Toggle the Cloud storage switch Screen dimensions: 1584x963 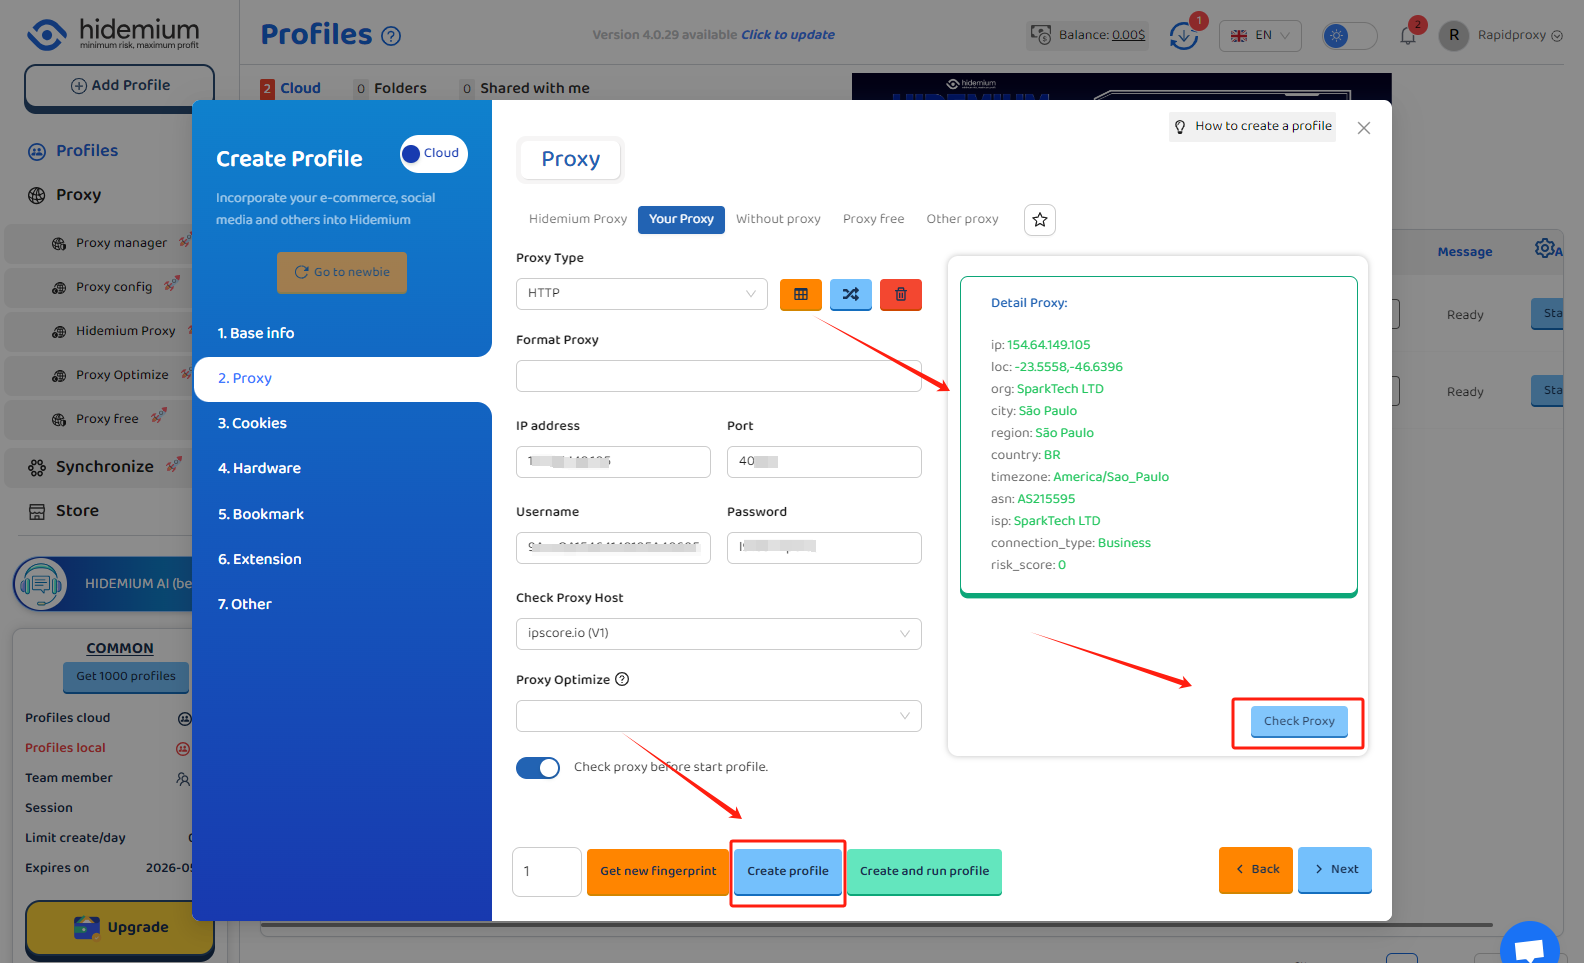434,154
